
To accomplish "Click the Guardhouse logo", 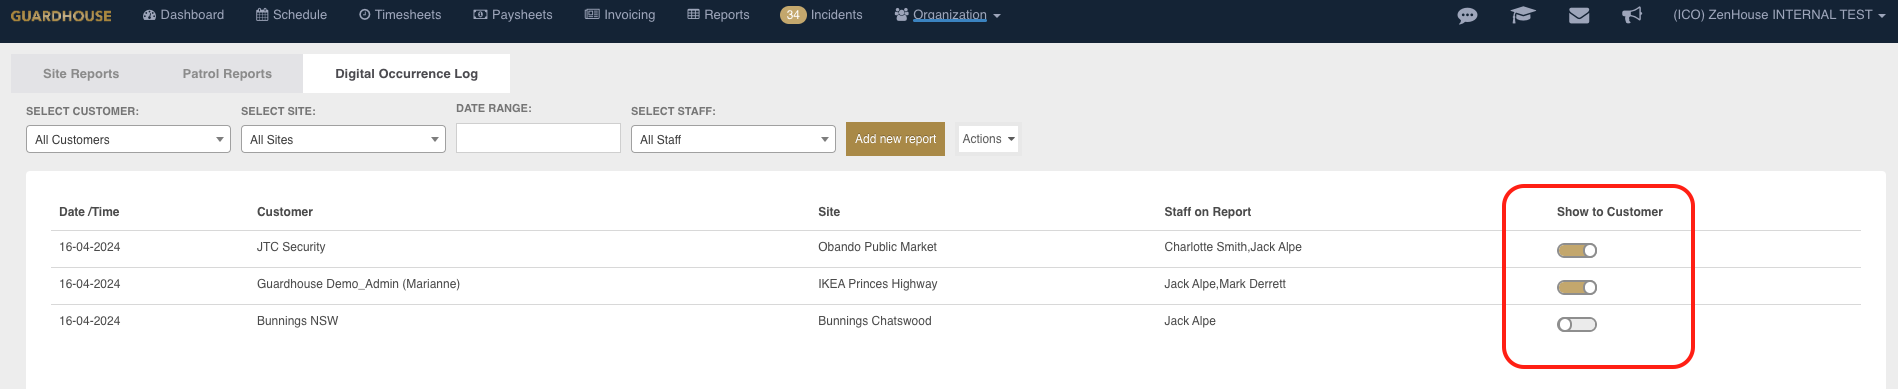I will pyautogui.click(x=61, y=16).
